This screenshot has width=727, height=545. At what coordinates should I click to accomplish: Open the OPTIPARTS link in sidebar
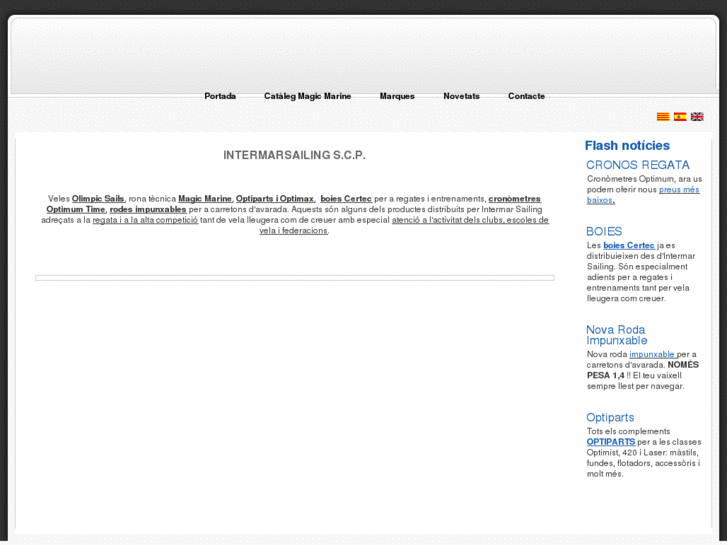coord(611,442)
